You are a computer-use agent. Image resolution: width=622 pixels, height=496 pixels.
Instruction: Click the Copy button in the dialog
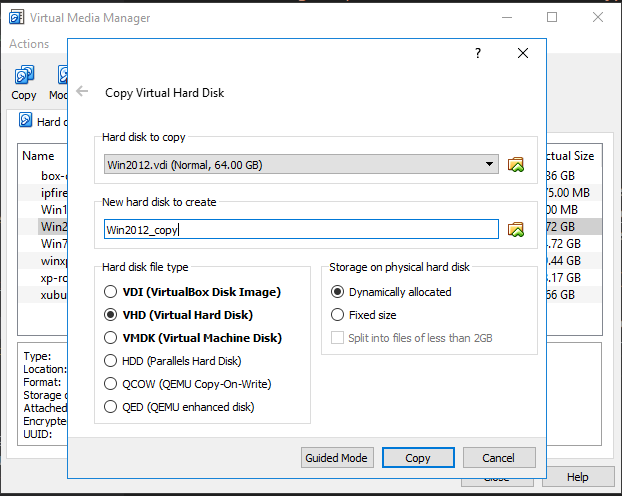pyautogui.click(x=418, y=458)
